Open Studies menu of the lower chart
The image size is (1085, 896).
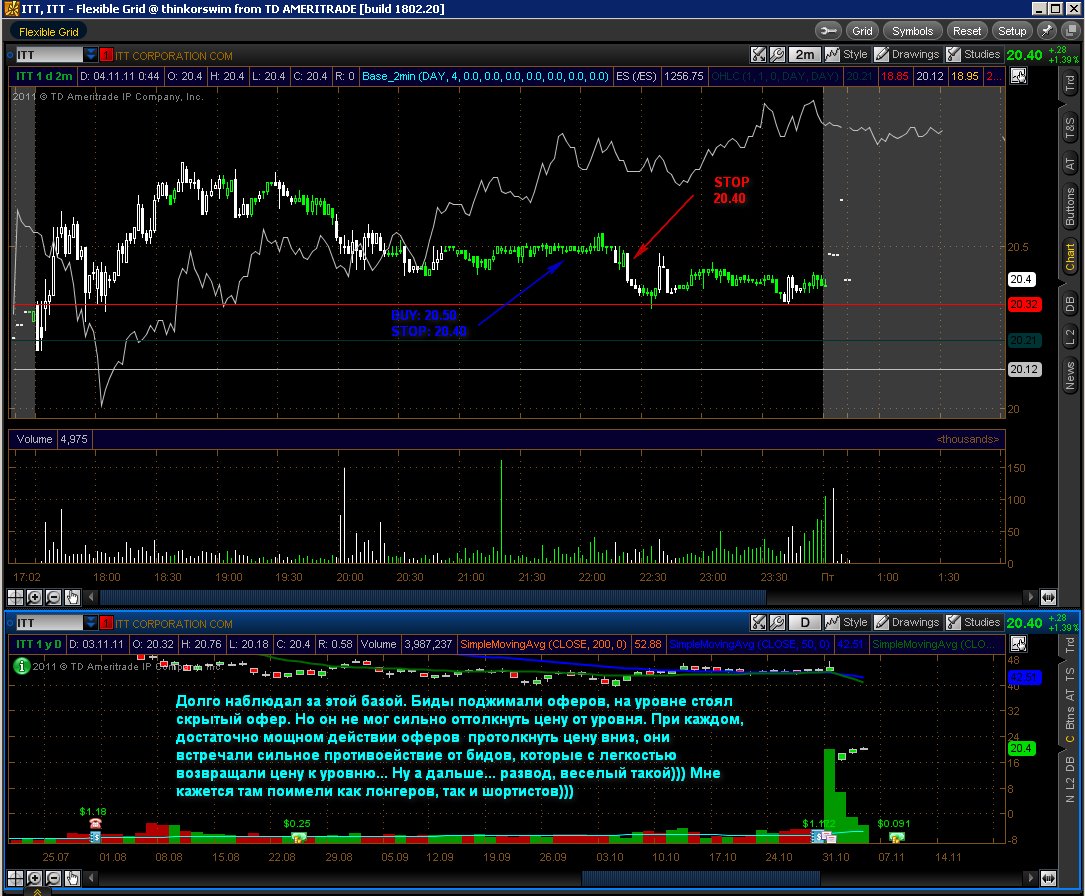[x=974, y=623]
